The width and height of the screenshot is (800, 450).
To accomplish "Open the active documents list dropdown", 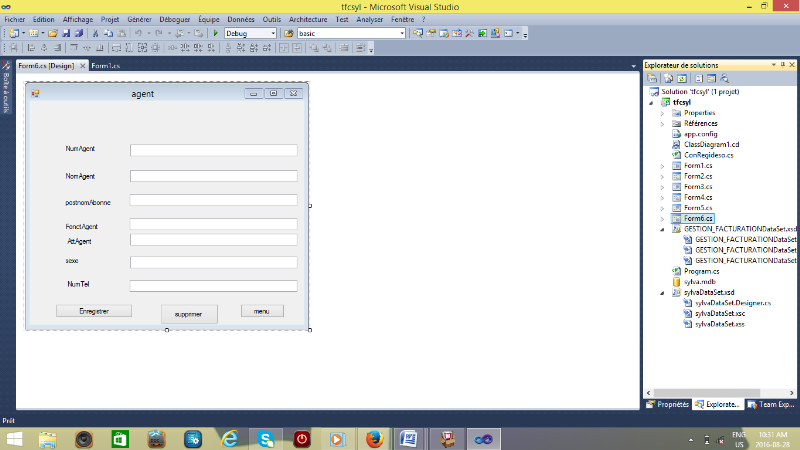I will click(634, 66).
